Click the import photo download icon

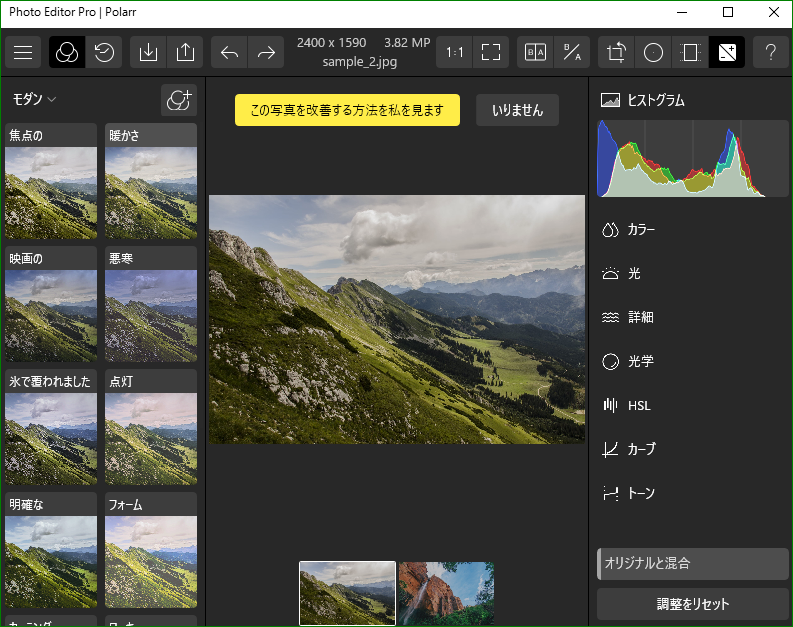148,52
